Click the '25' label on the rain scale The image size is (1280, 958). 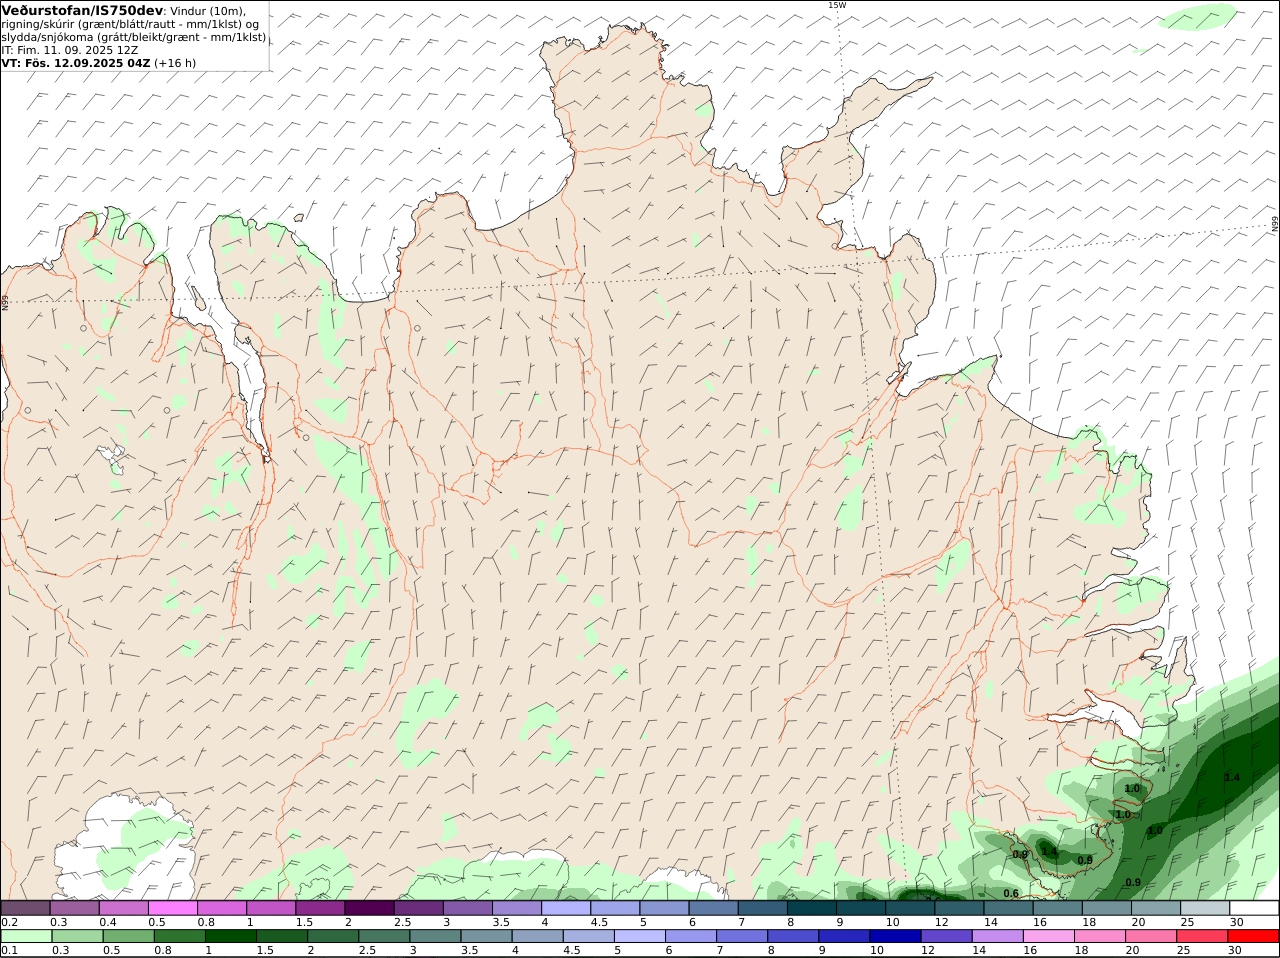(x=1186, y=950)
